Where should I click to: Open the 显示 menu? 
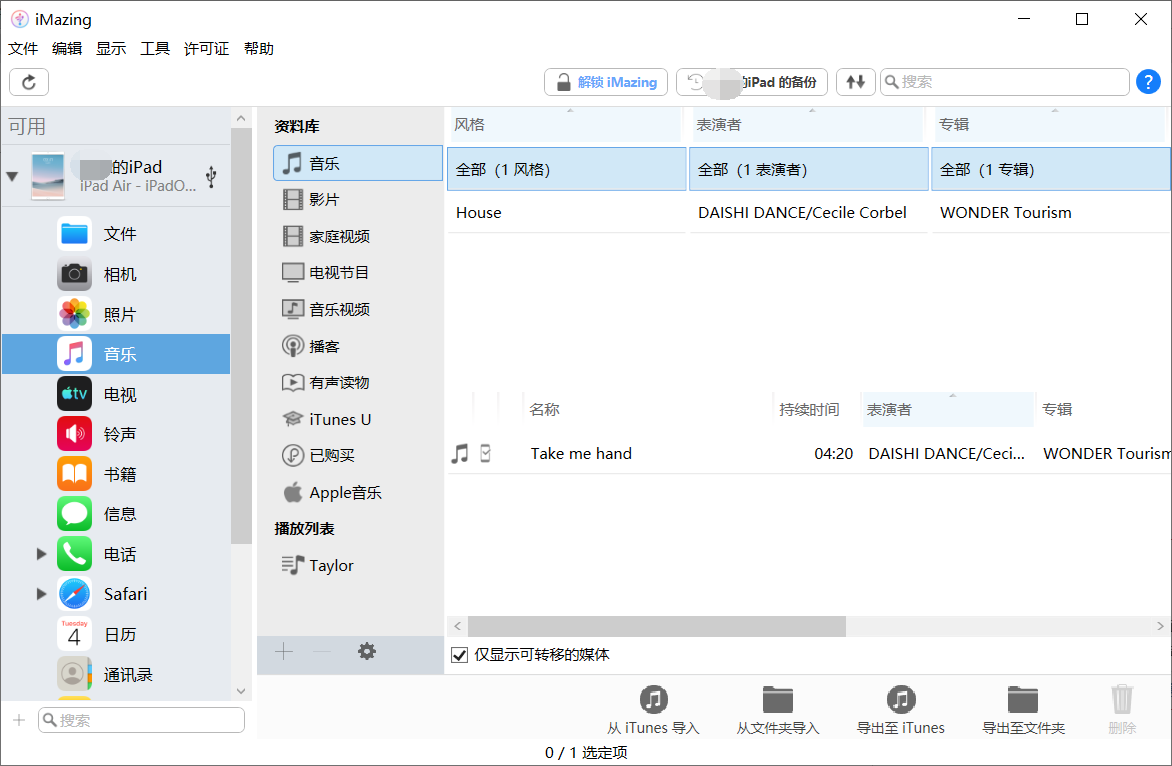[x=111, y=49]
